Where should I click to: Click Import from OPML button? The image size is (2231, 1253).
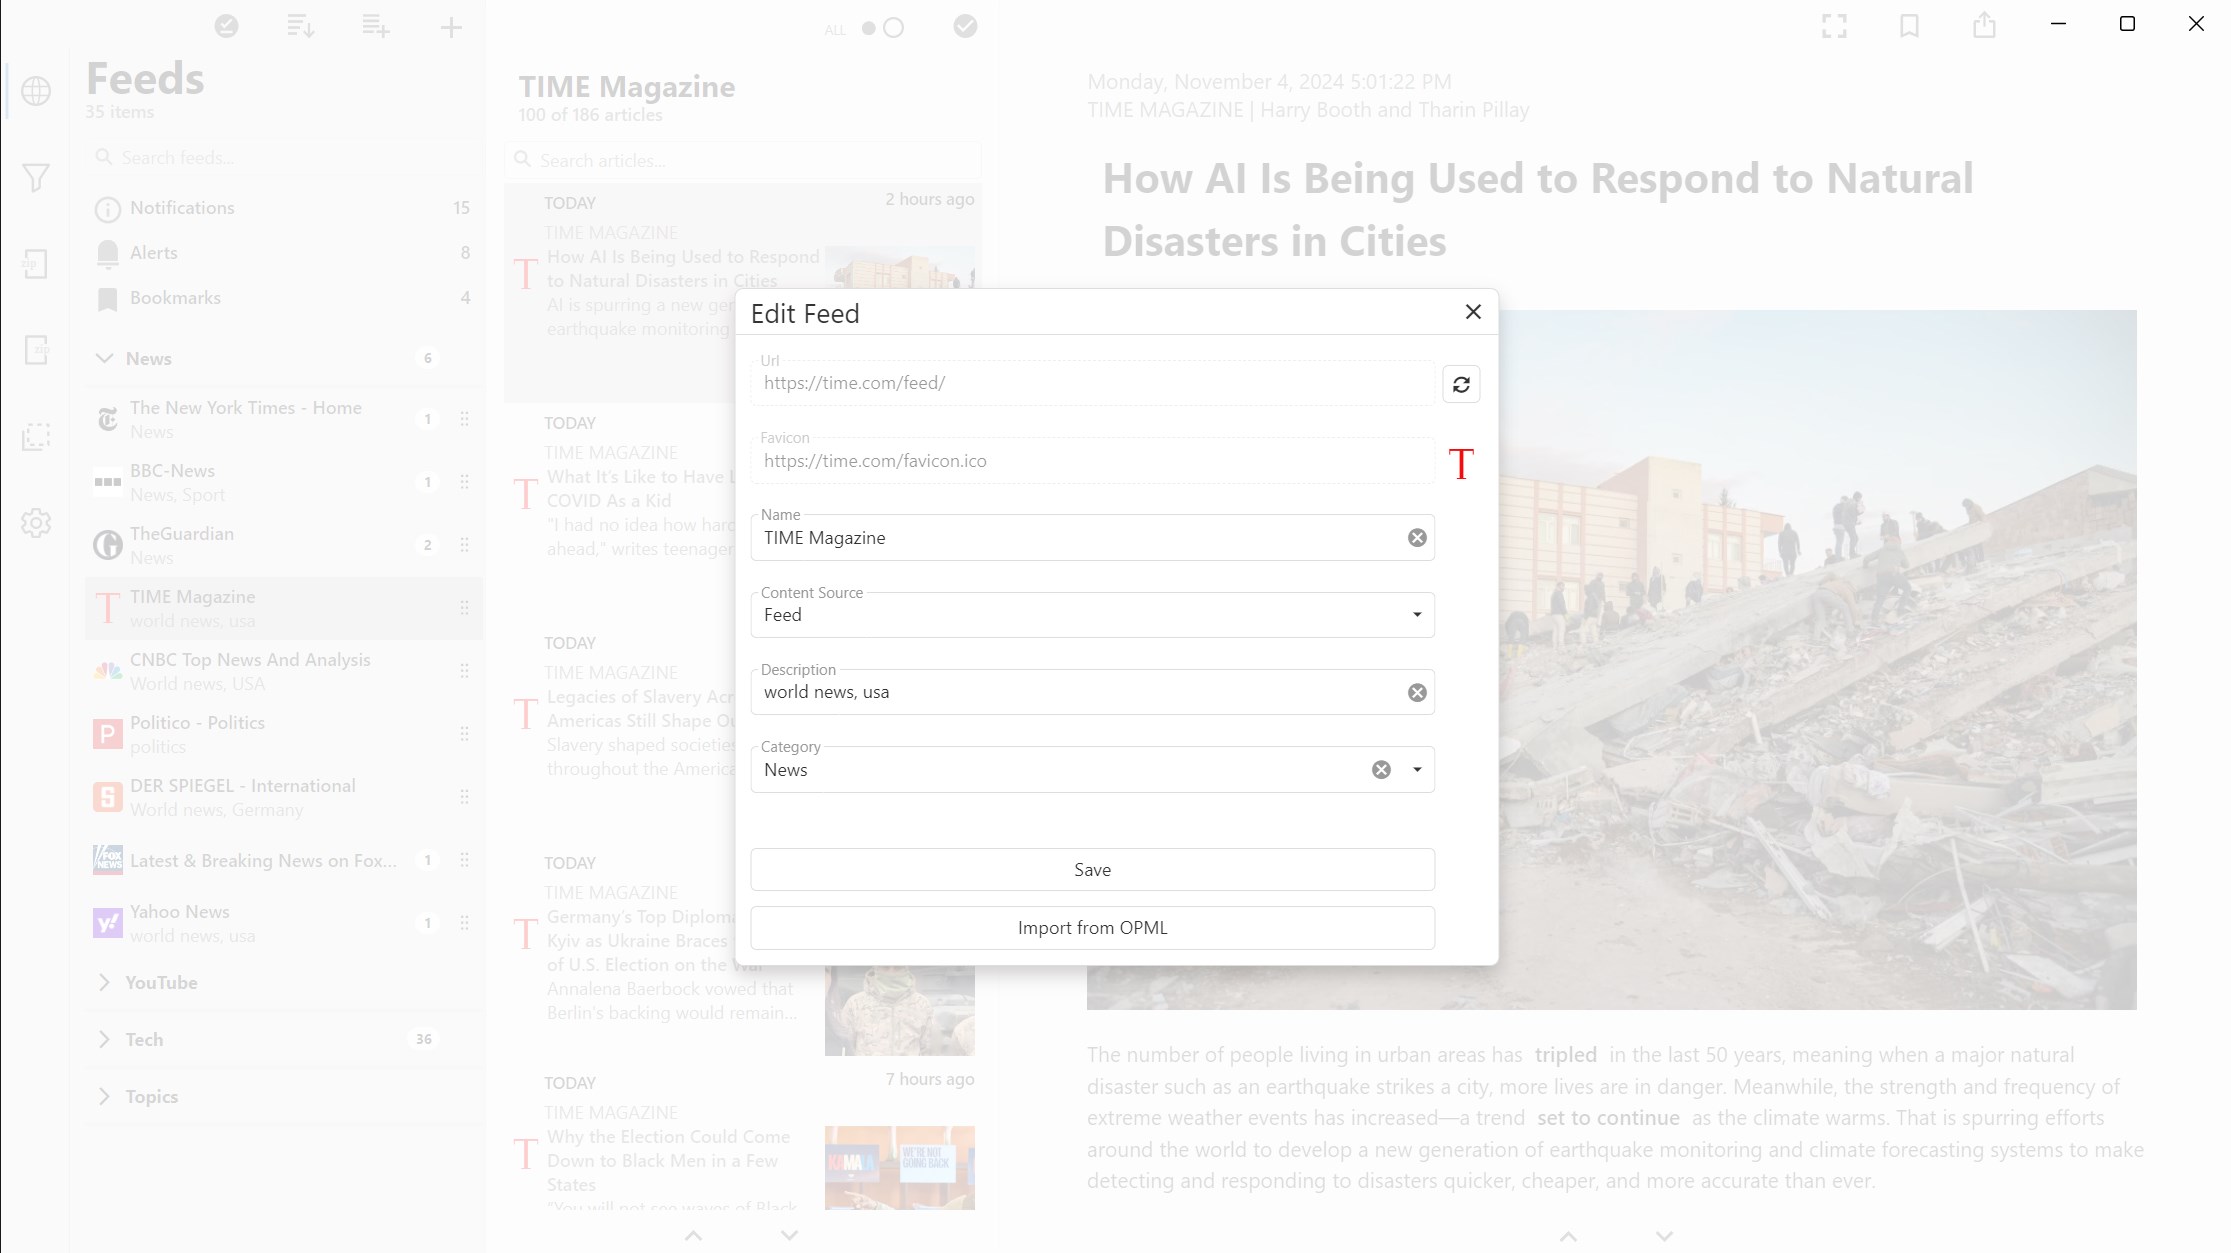tap(1092, 928)
